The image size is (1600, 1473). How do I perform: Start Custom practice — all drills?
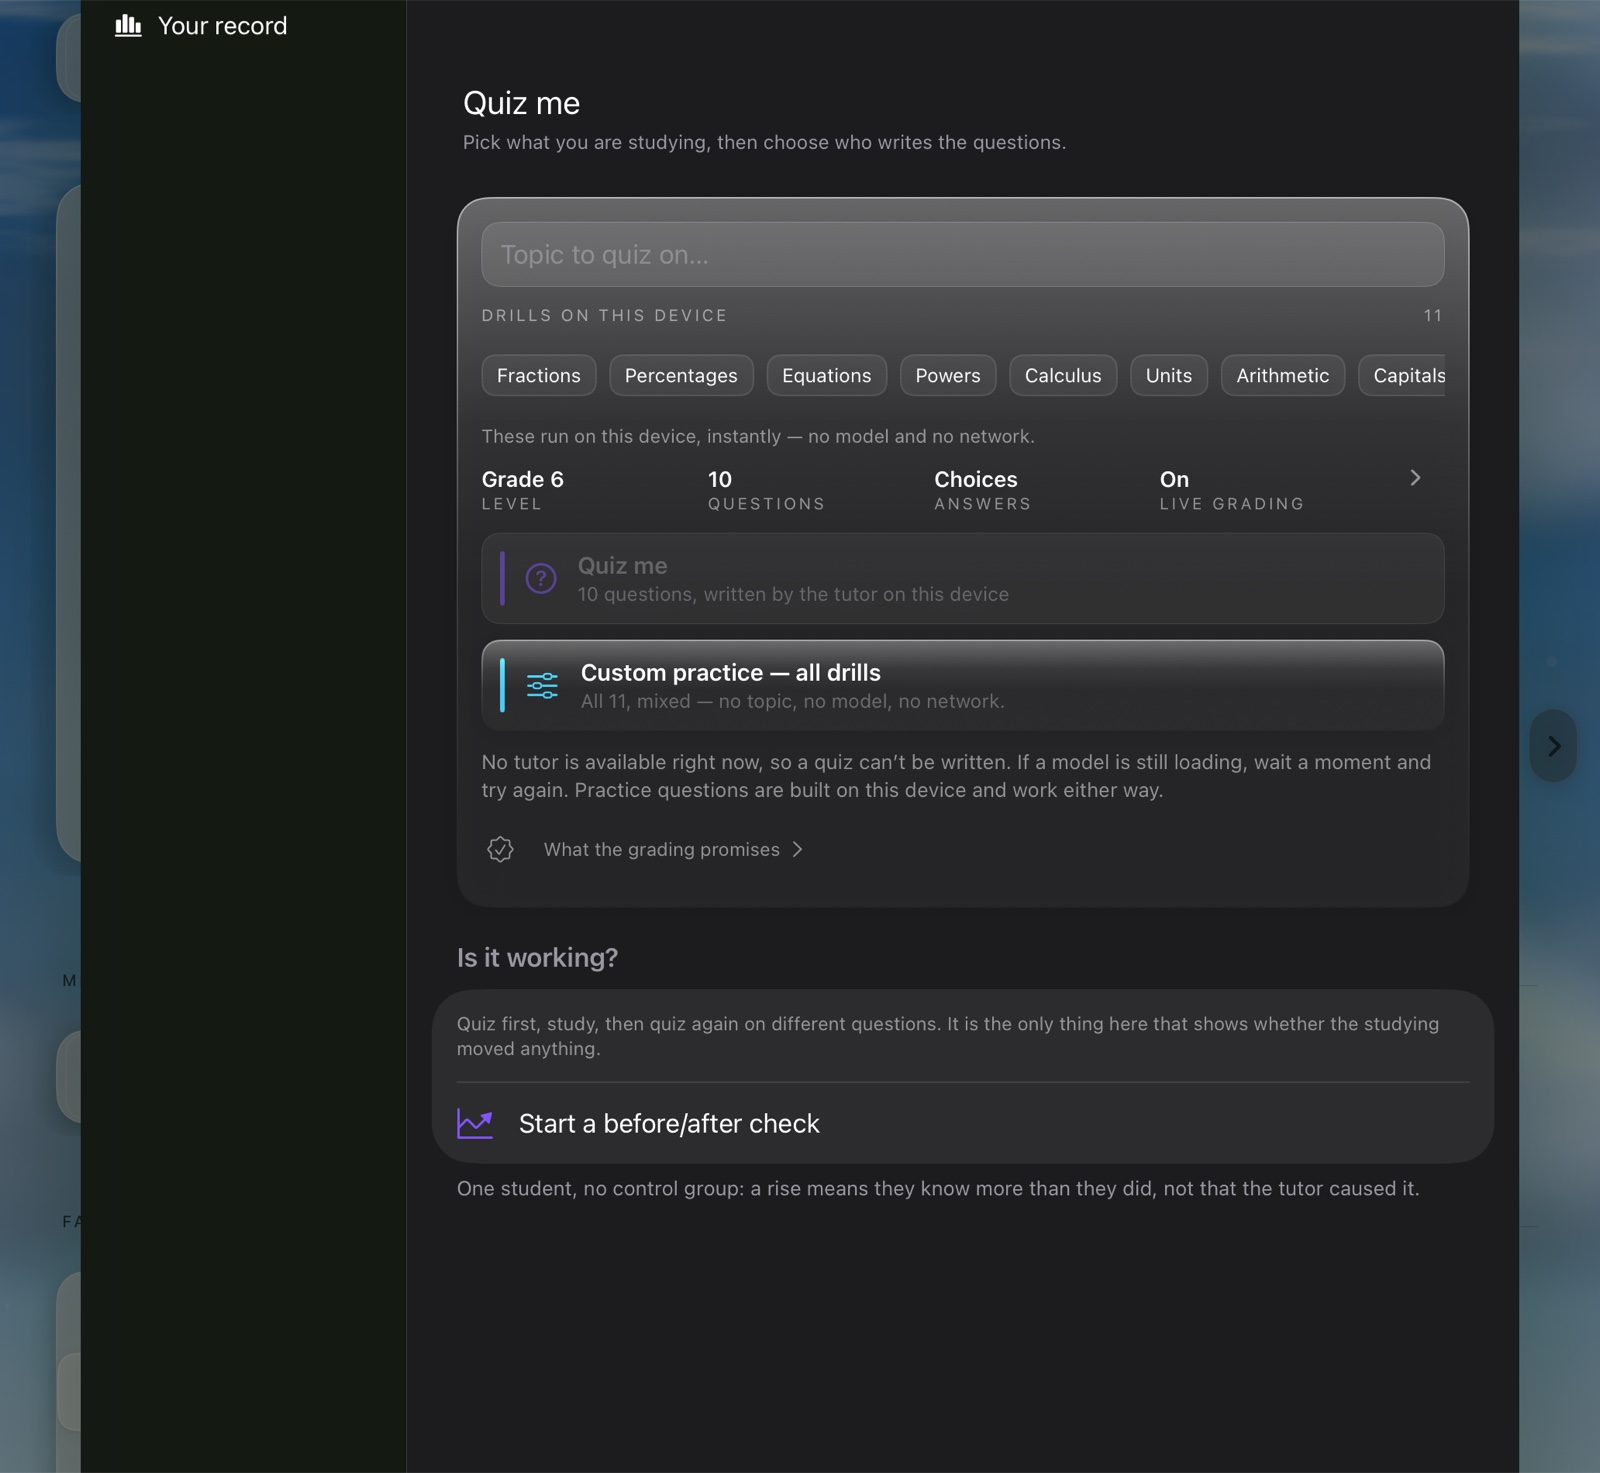pyautogui.click(x=963, y=686)
